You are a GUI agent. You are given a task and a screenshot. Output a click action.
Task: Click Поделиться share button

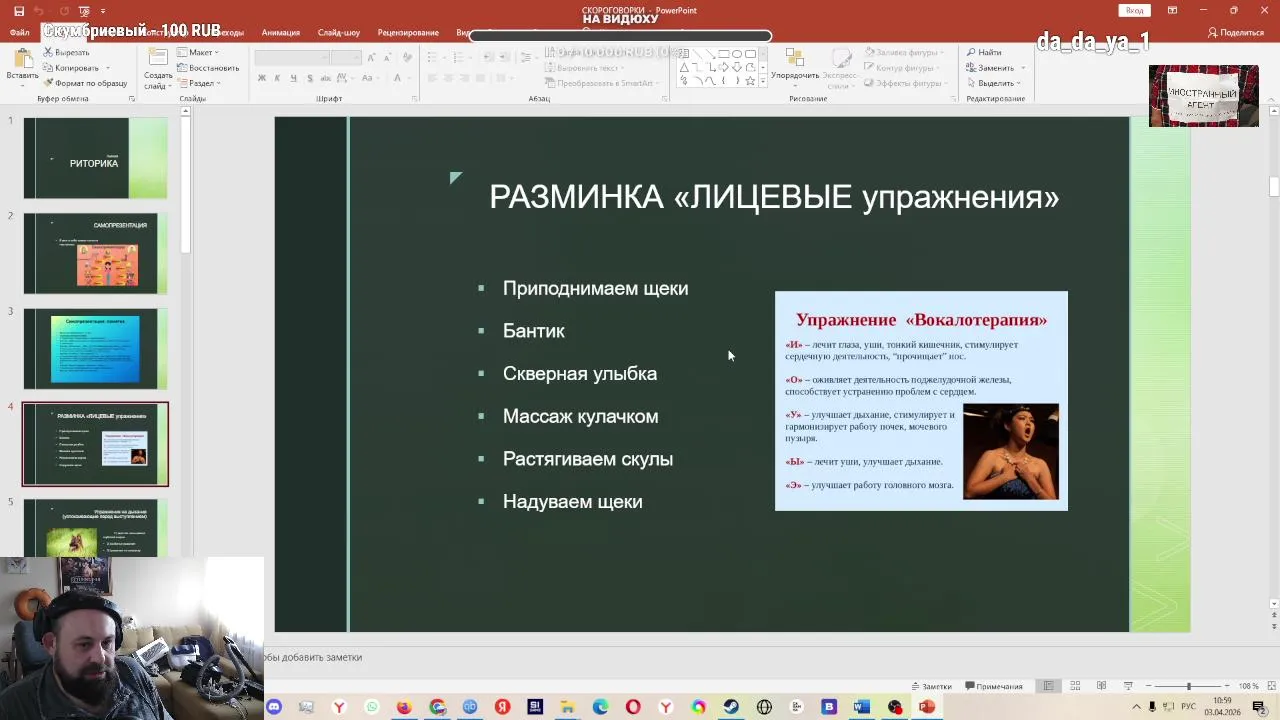click(1236, 32)
